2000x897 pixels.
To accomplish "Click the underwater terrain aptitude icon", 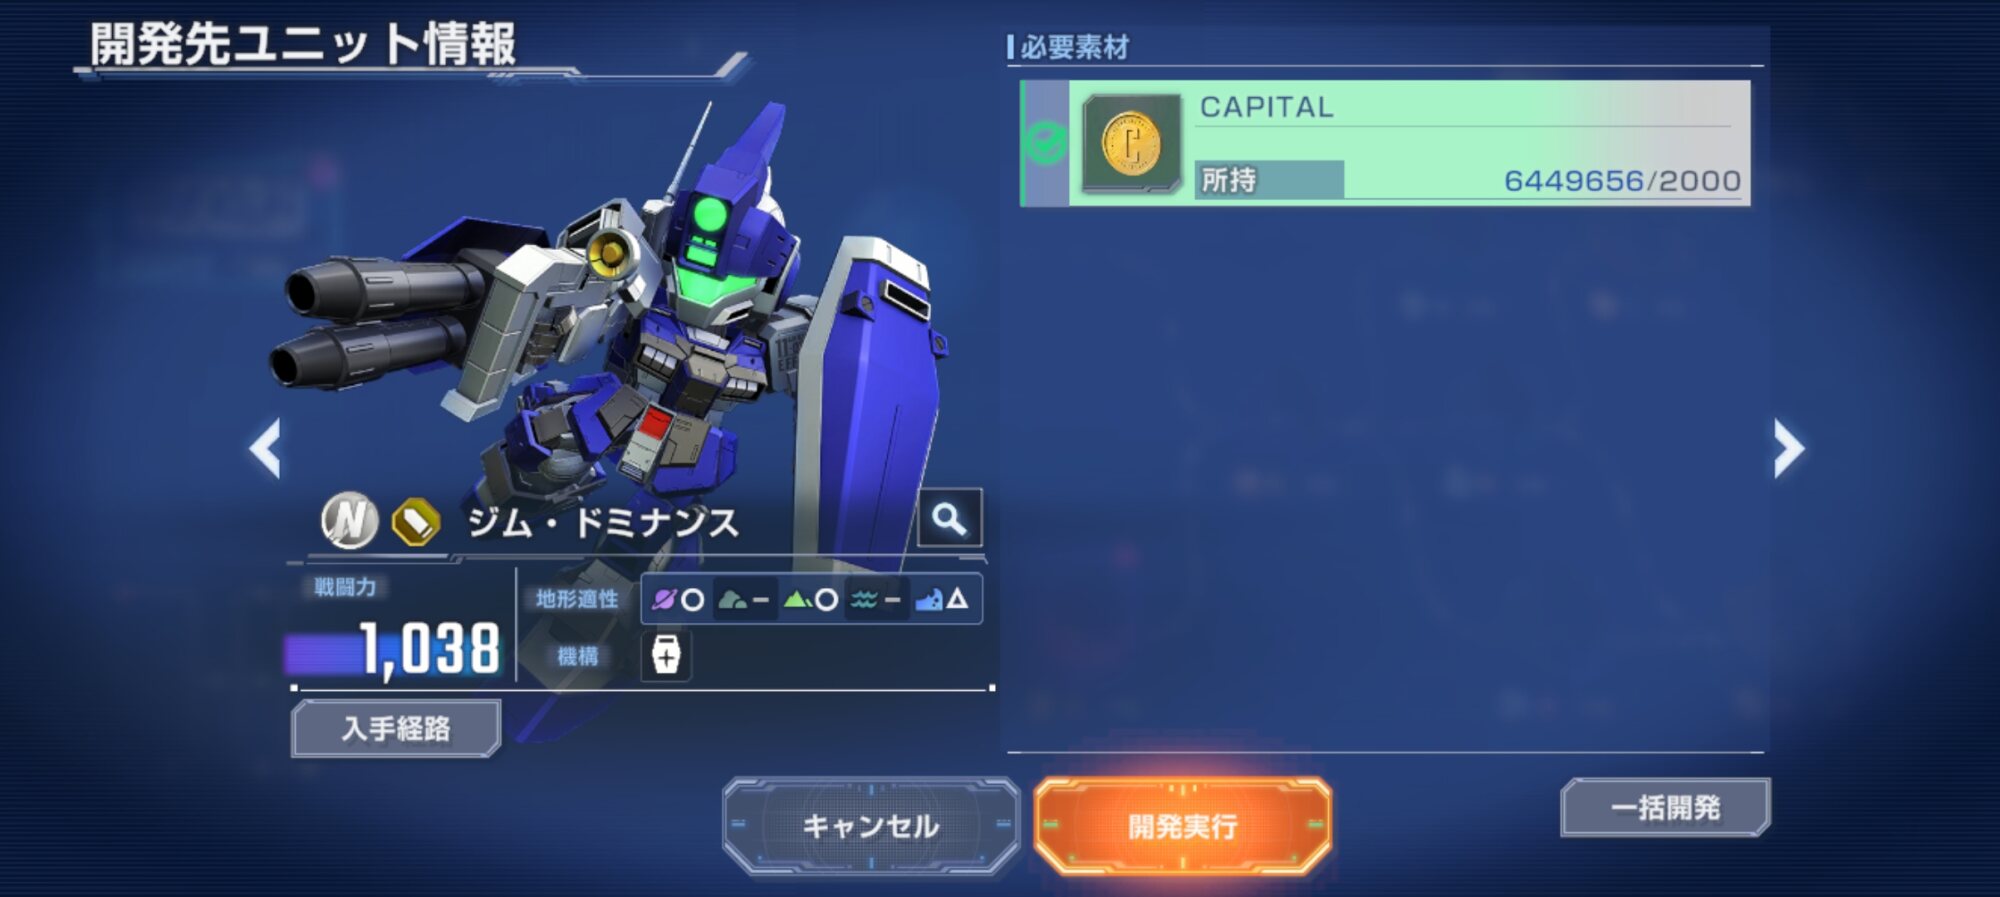I will click(929, 599).
